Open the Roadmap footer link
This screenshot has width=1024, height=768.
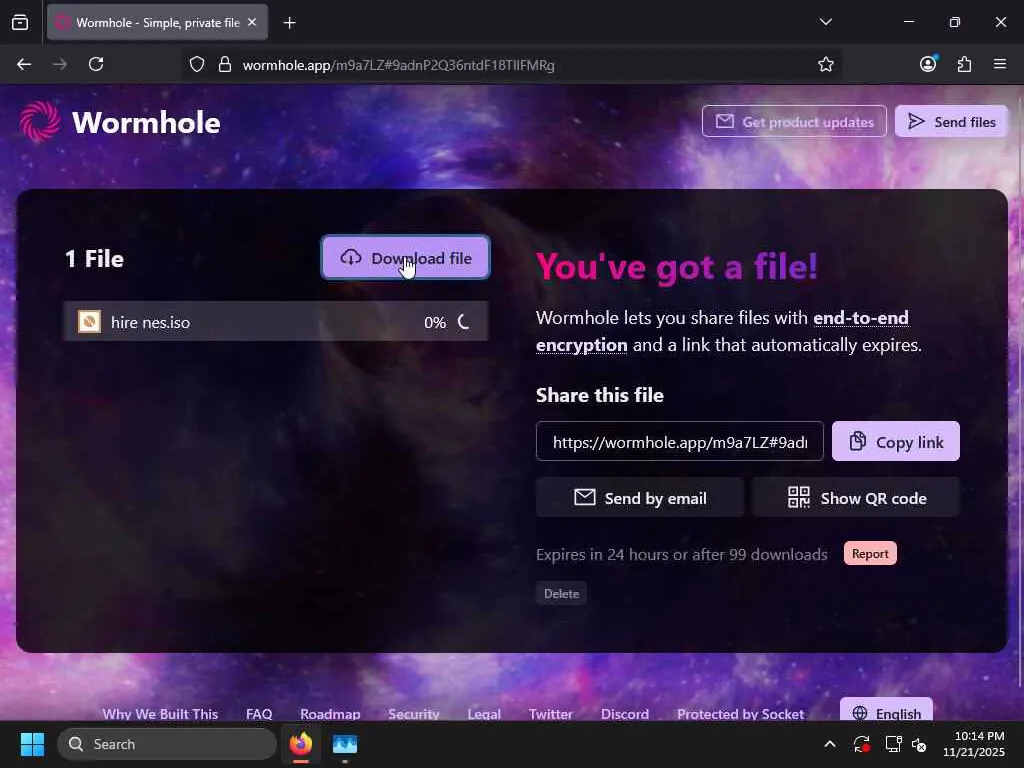(x=330, y=713)
